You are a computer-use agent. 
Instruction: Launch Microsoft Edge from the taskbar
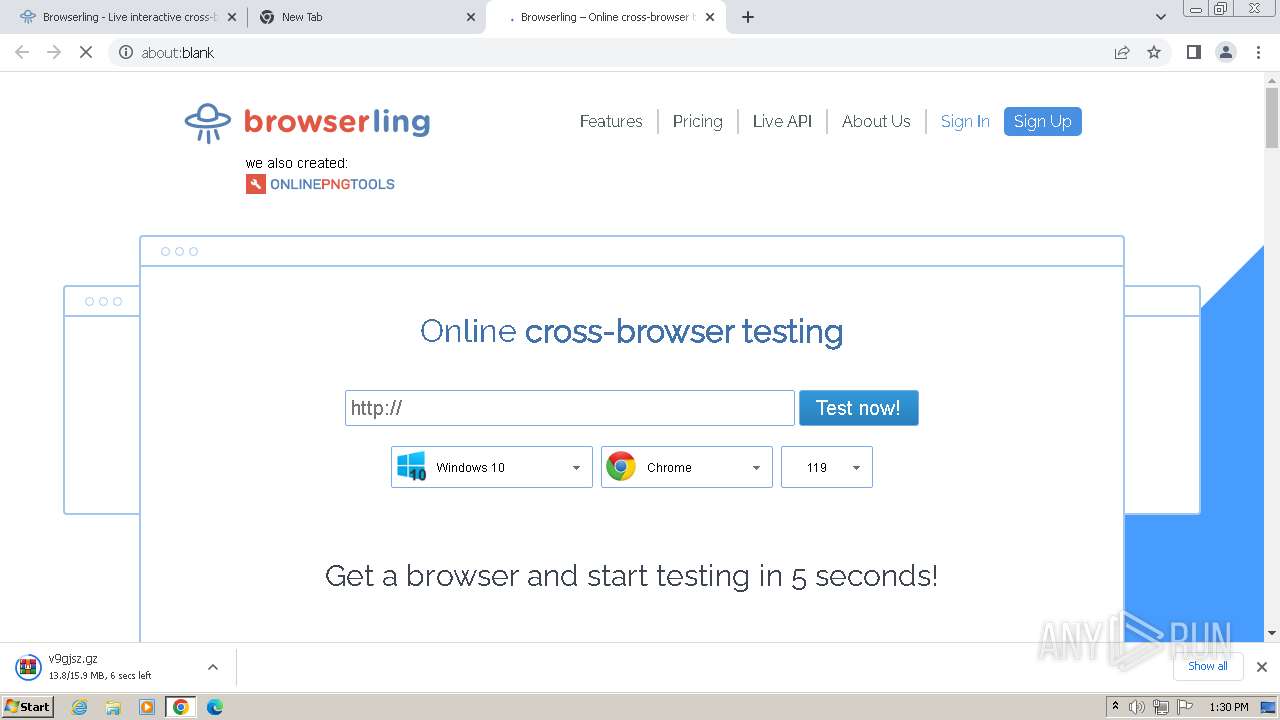215,707
